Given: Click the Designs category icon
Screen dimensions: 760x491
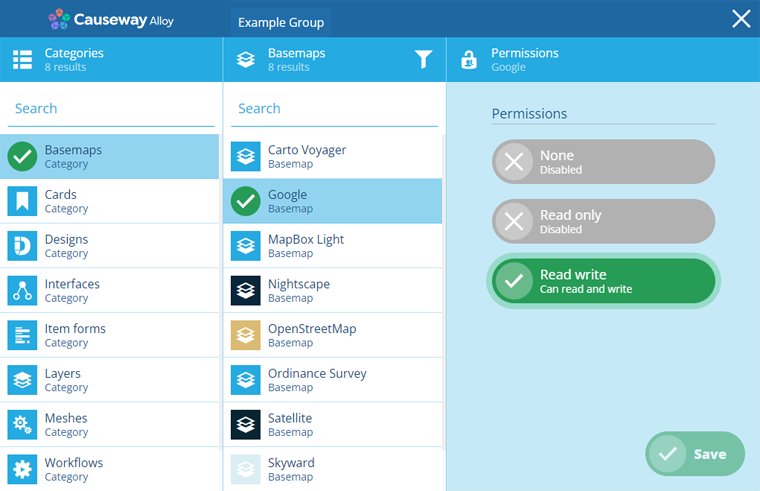Looking at the screenshot, I should click(22, 246).
